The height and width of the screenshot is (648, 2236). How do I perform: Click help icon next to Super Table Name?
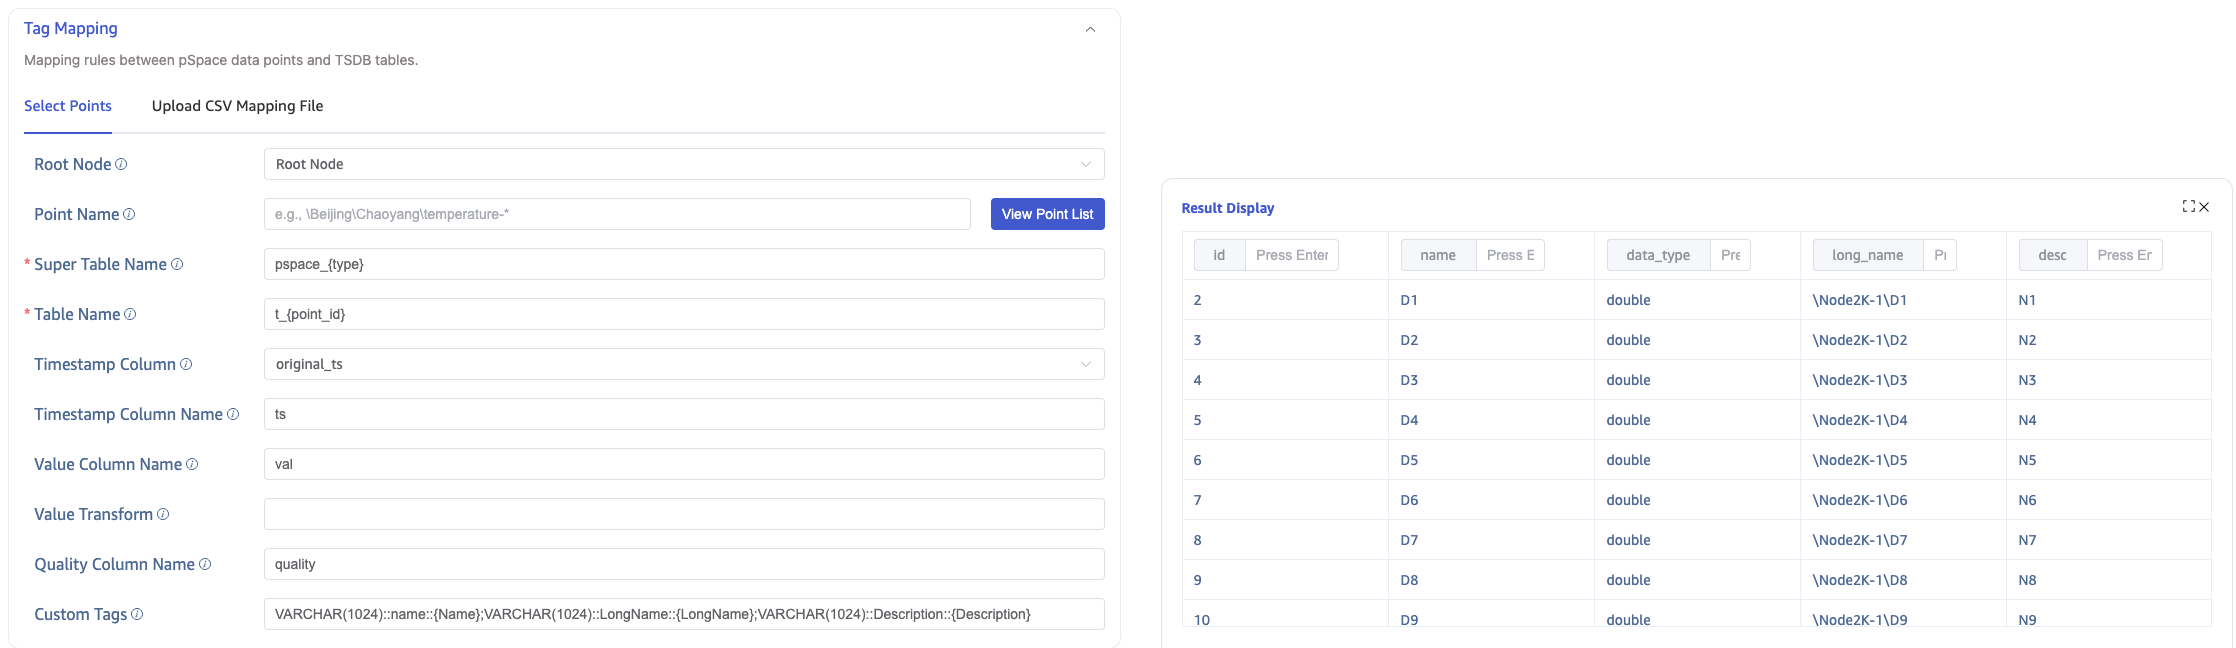coord(177,264)
